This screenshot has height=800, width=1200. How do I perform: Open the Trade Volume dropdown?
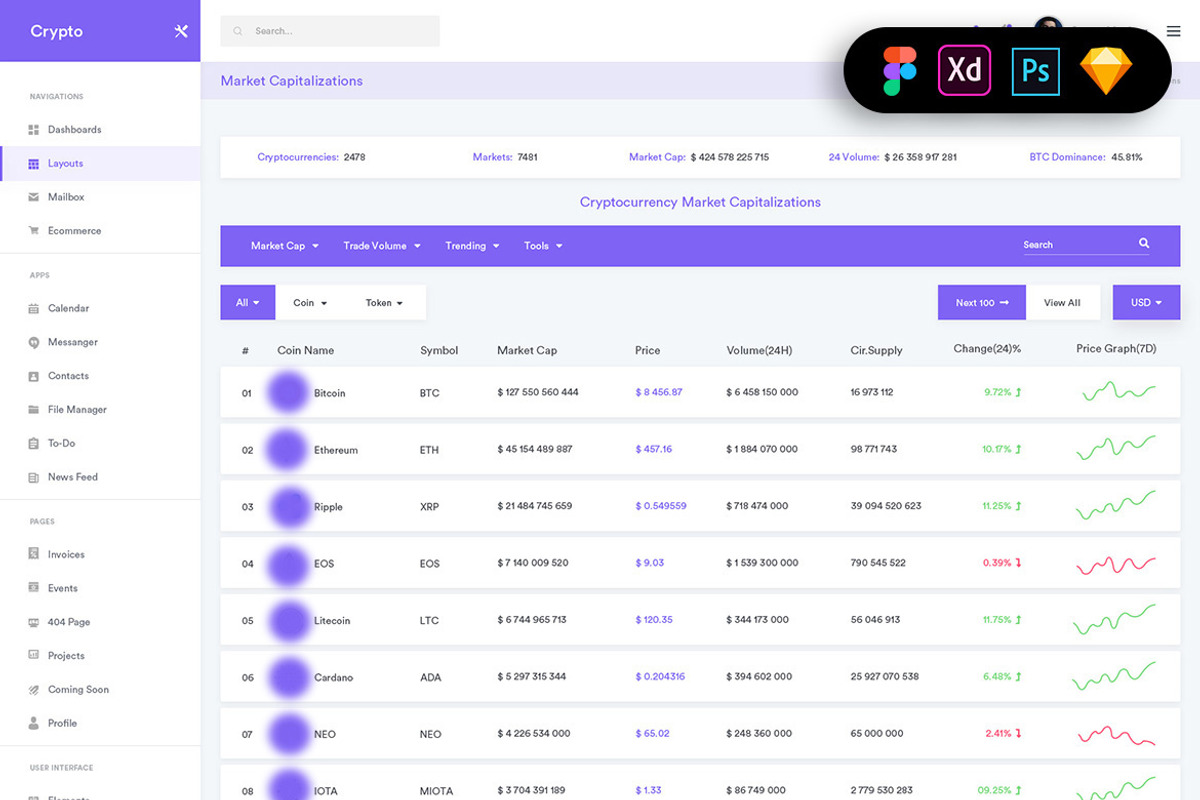[381, 246]
